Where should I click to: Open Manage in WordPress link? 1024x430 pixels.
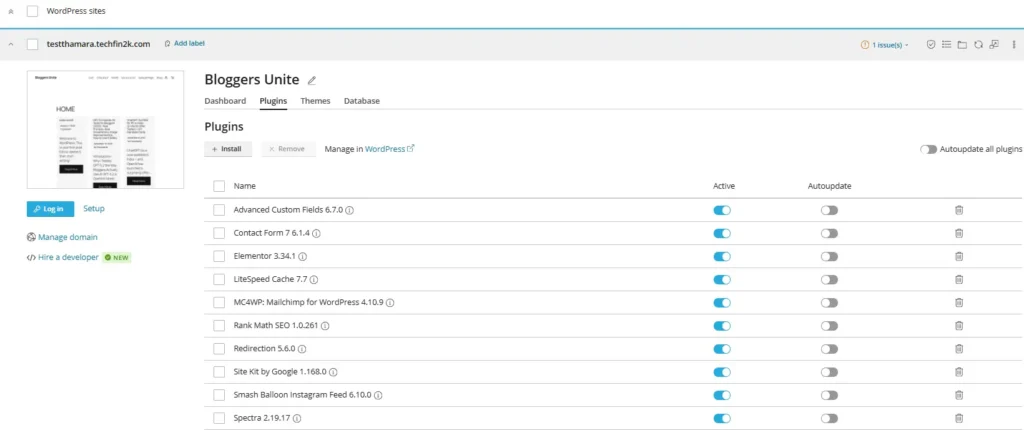[x=389, y=149]
